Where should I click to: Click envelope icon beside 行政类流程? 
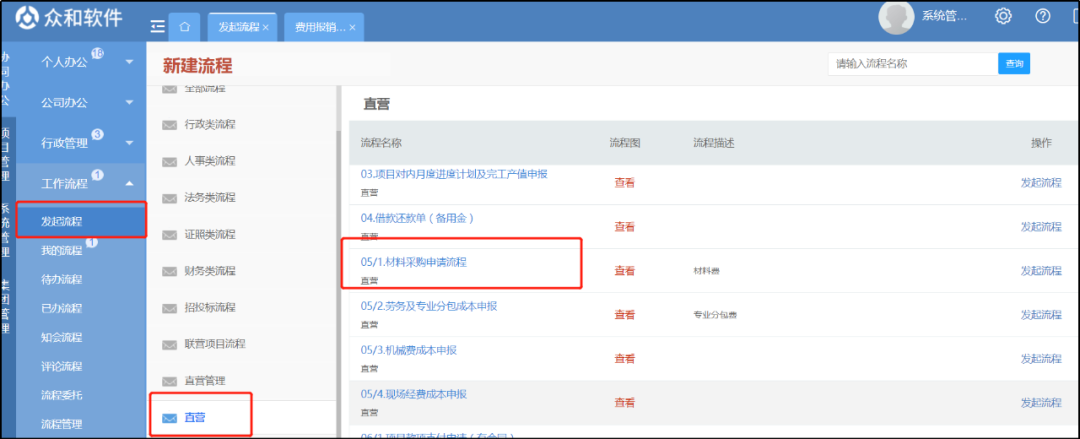169,125
